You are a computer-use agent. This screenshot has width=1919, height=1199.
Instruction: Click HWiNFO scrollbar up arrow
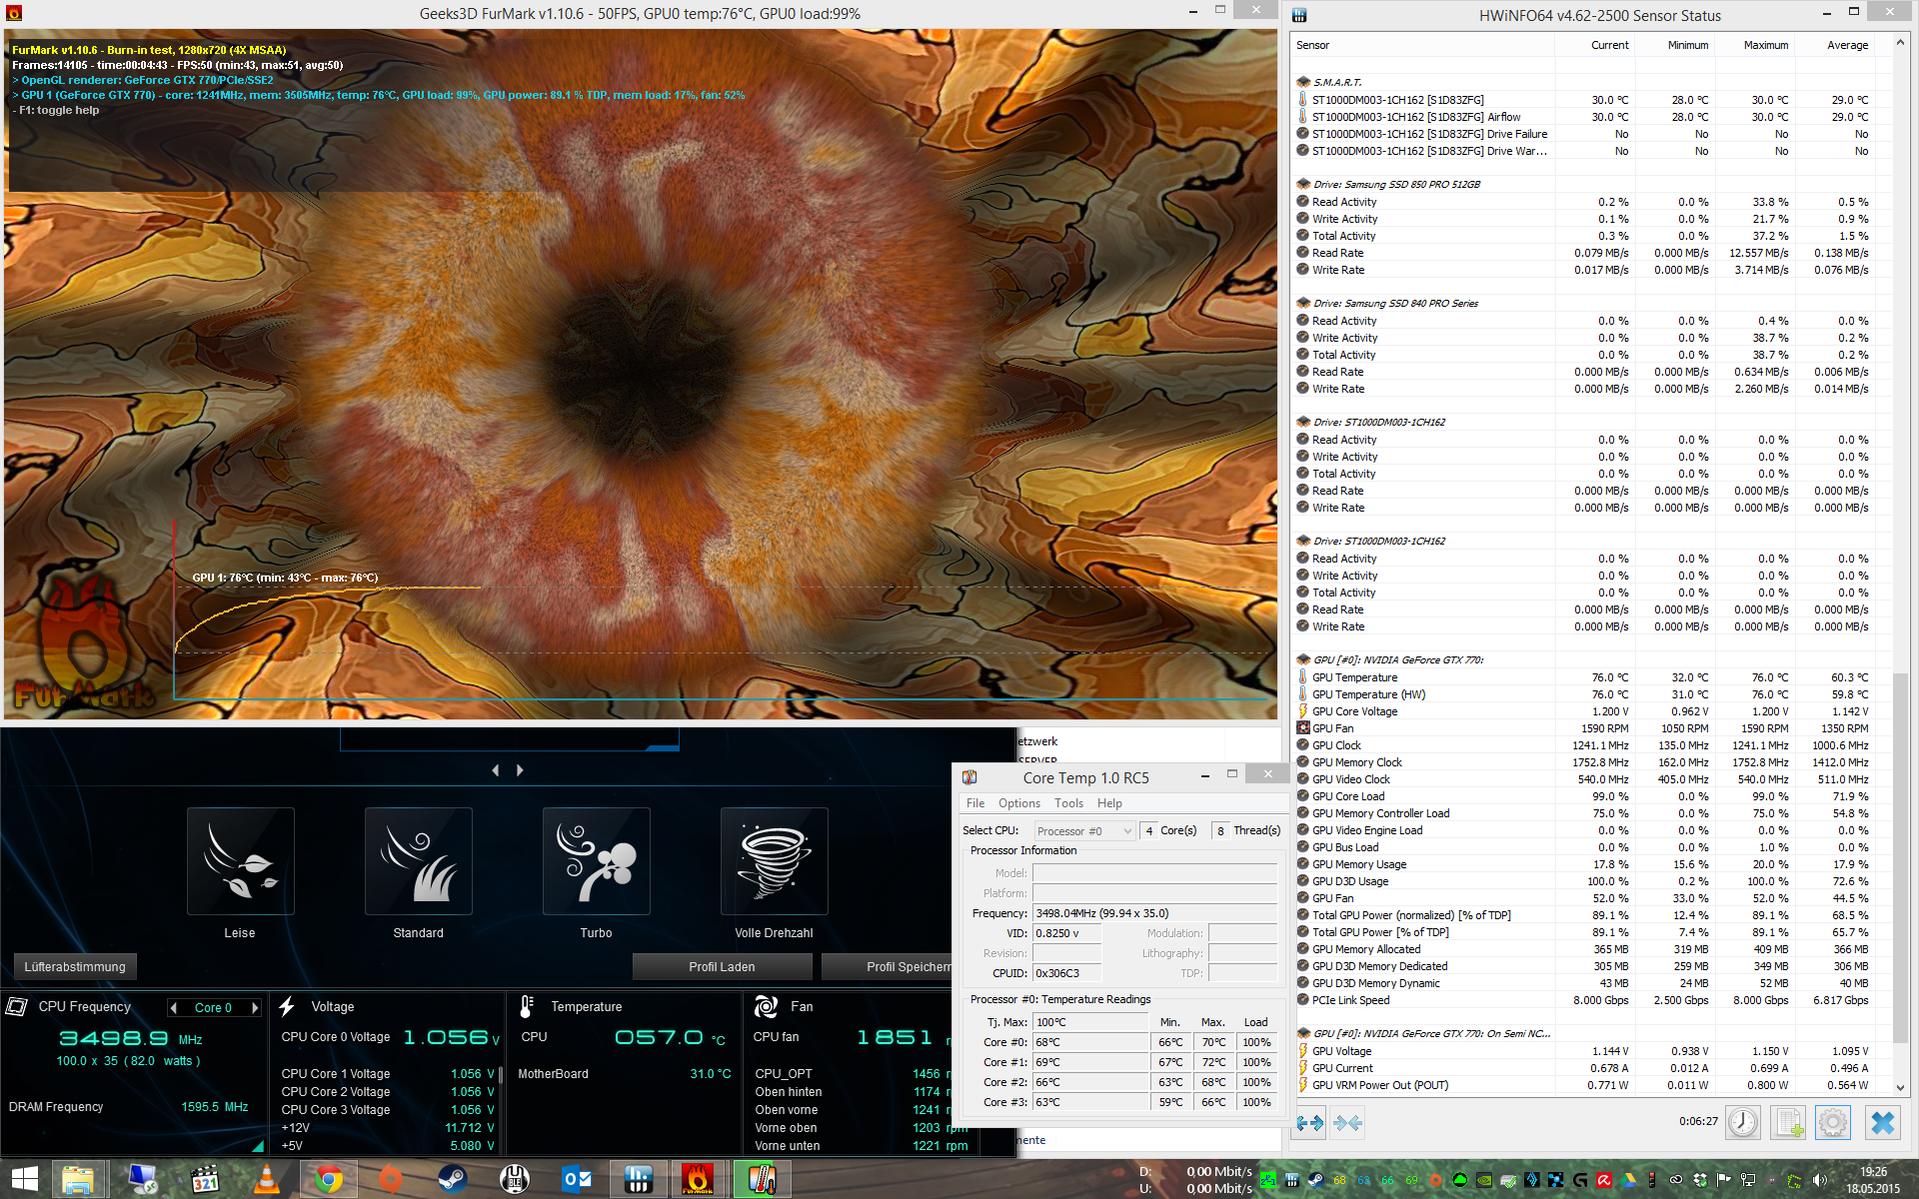click(x=1900, y=44)
